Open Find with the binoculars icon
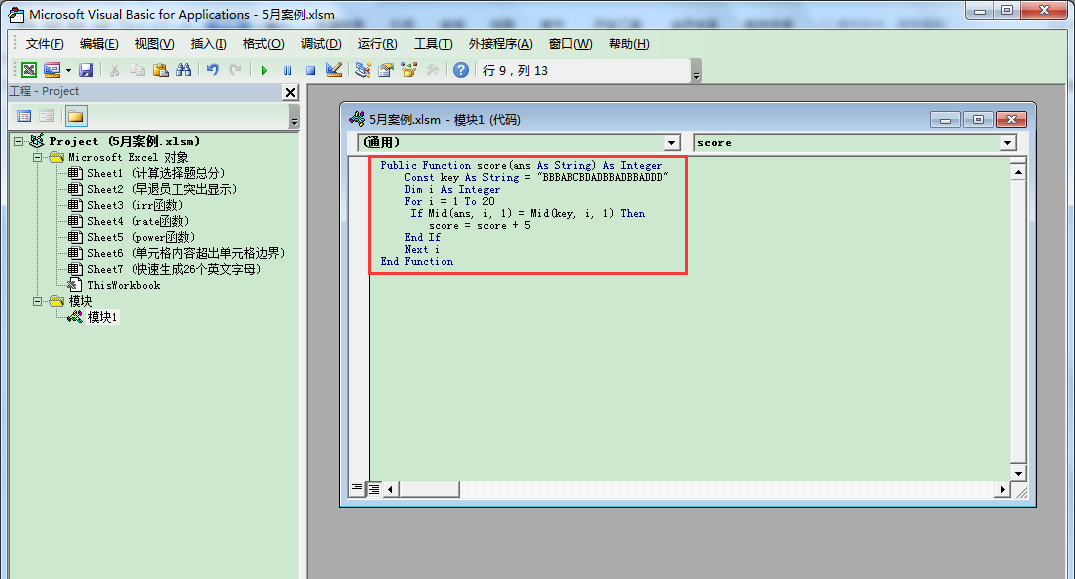The image size is (1075, 579). click(x=183, y=70)
